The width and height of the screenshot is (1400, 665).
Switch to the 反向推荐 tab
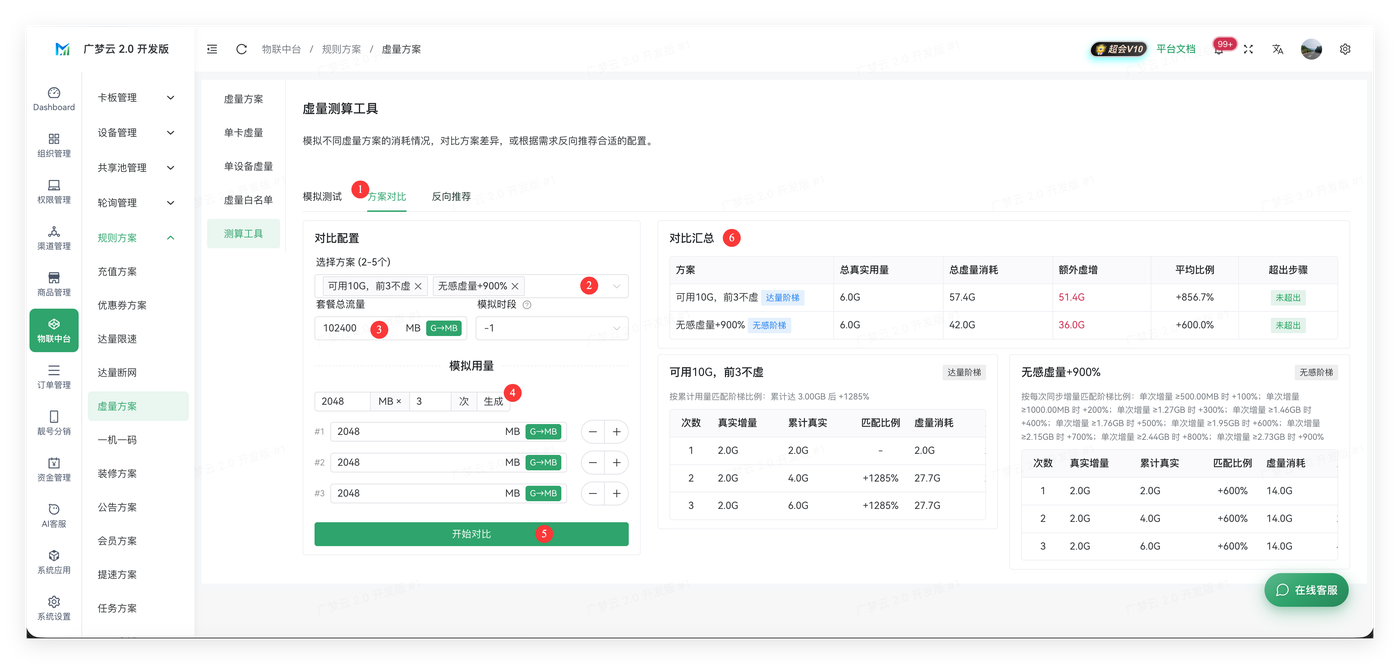(x=451, y=197)
